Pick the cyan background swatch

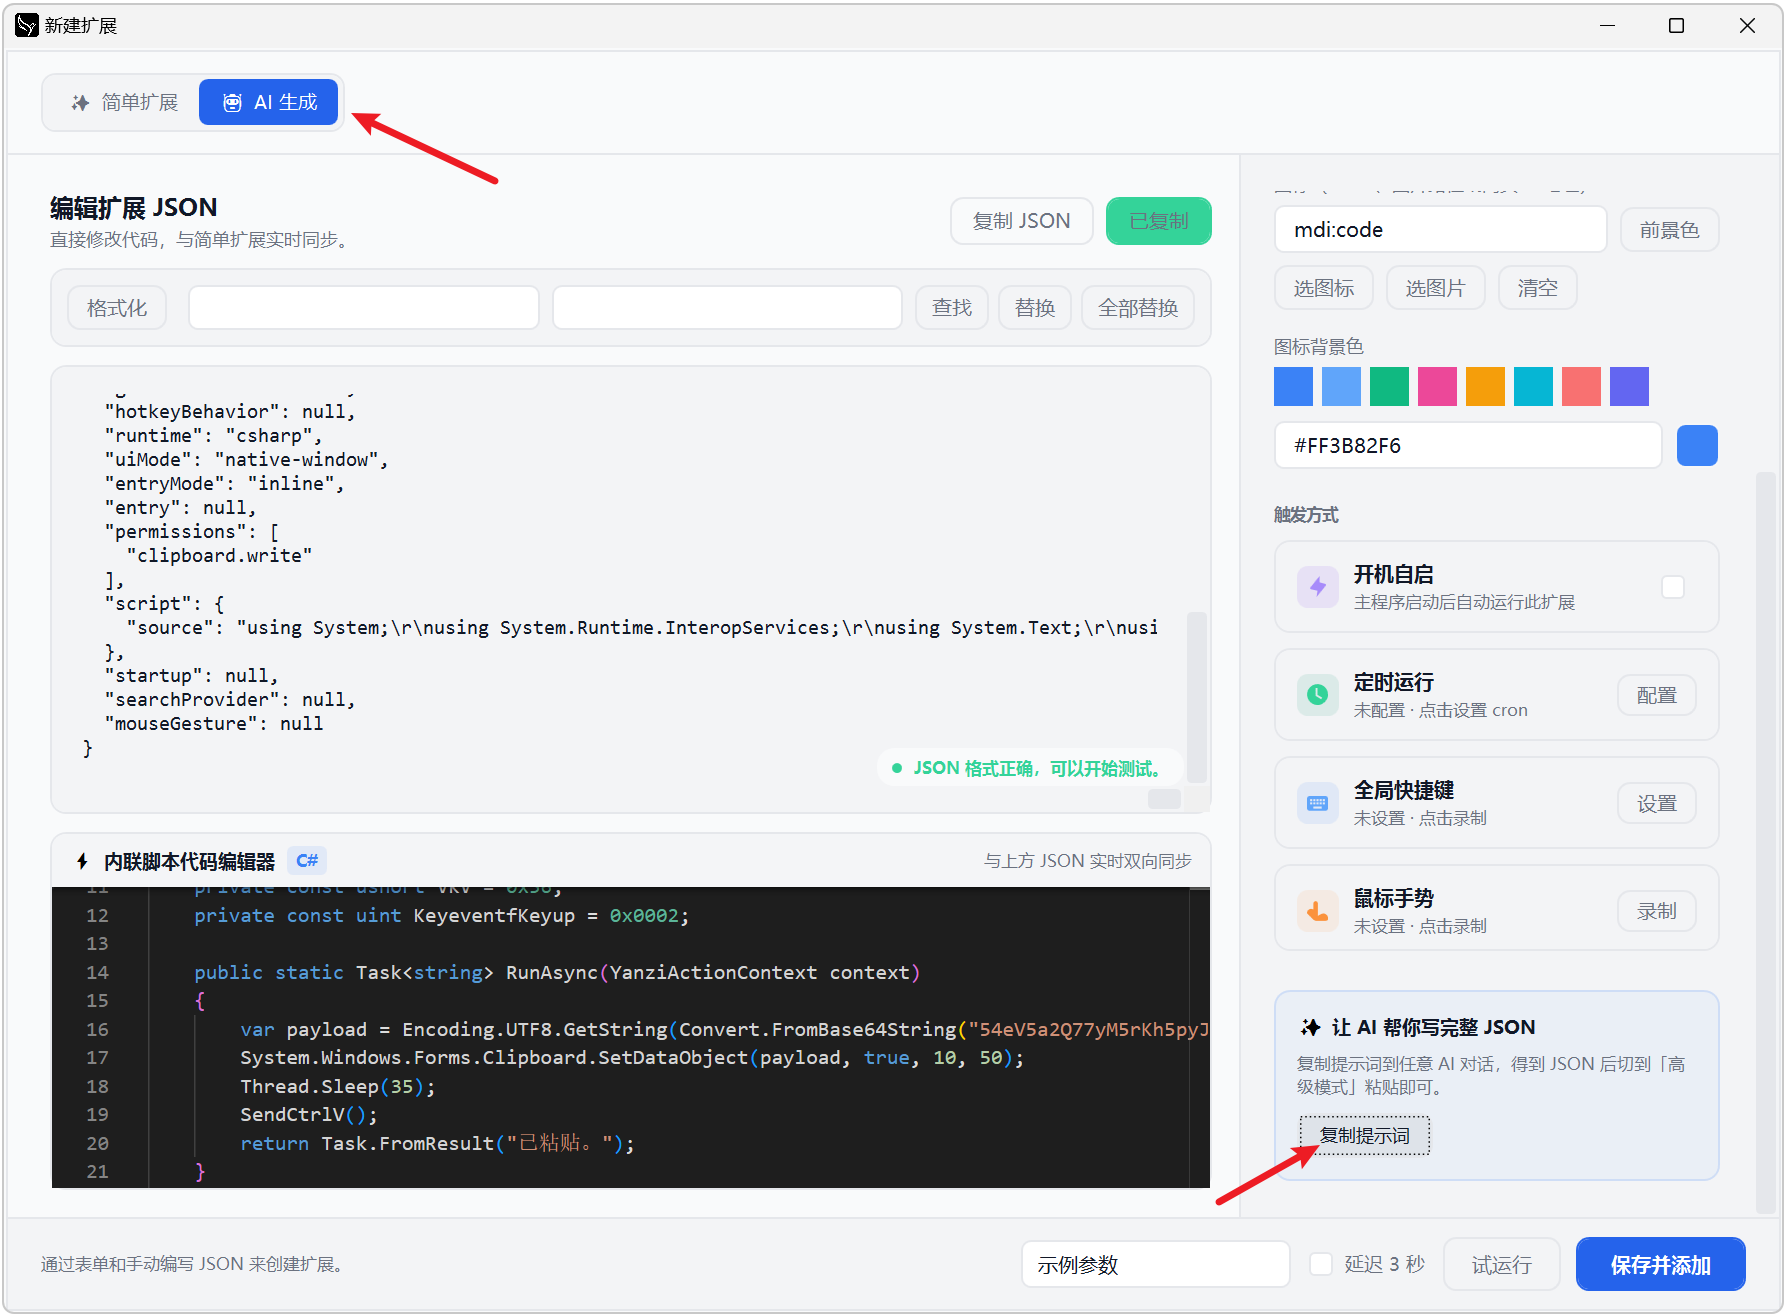(1533, 386)
